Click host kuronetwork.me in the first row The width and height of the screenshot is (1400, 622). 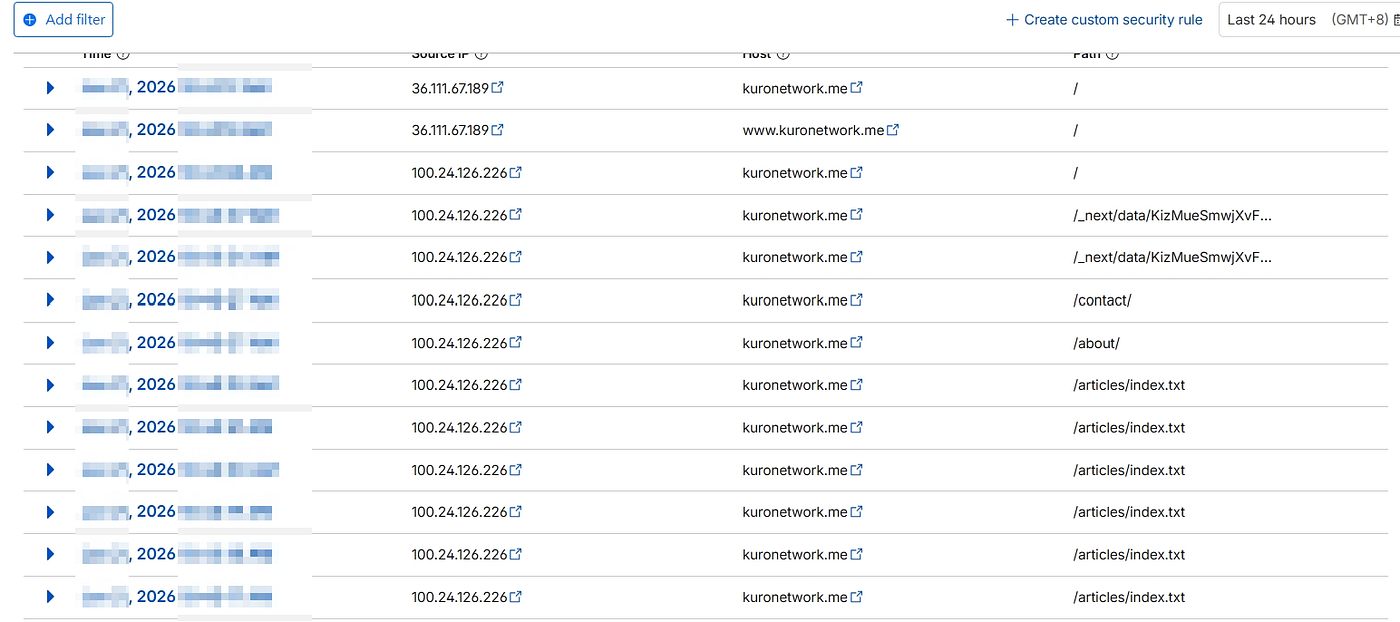tap(795, 88)
